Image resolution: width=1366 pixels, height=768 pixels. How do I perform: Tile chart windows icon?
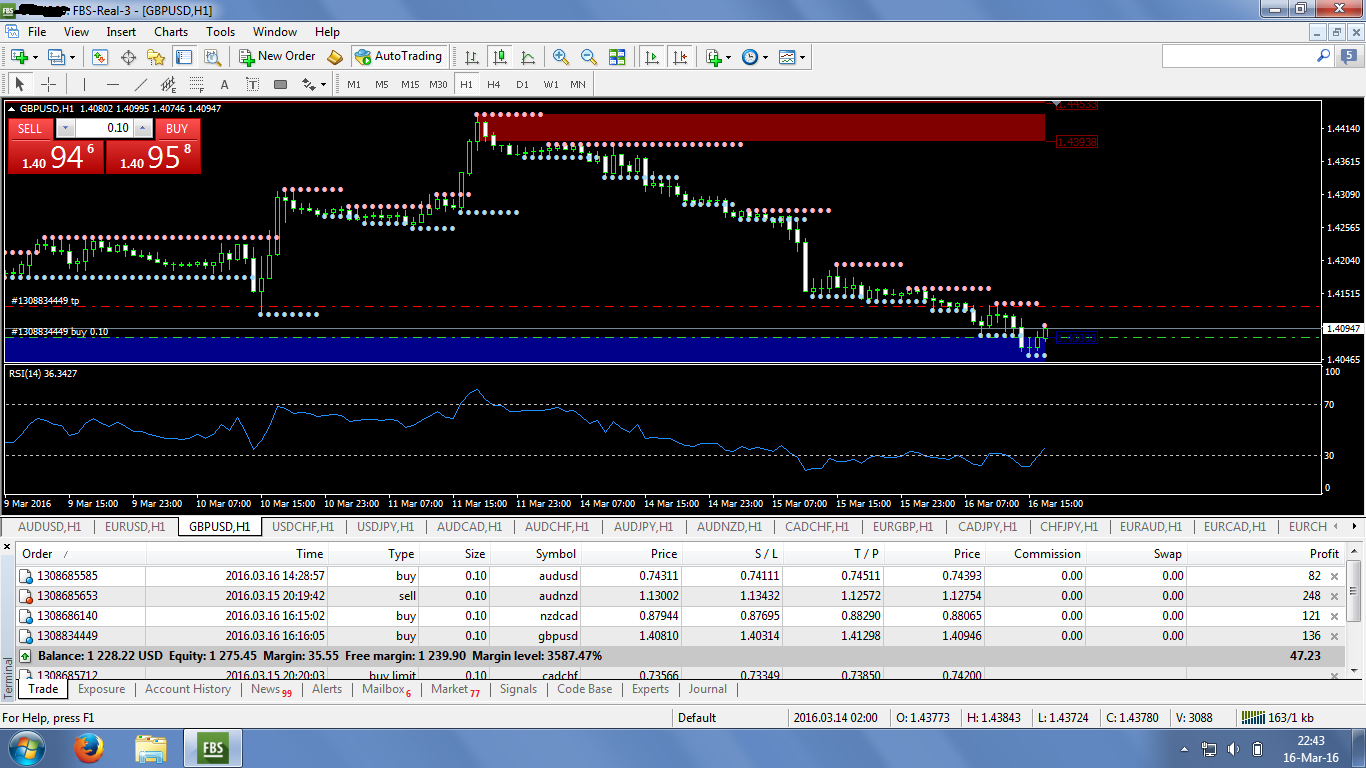coord(617,57)
